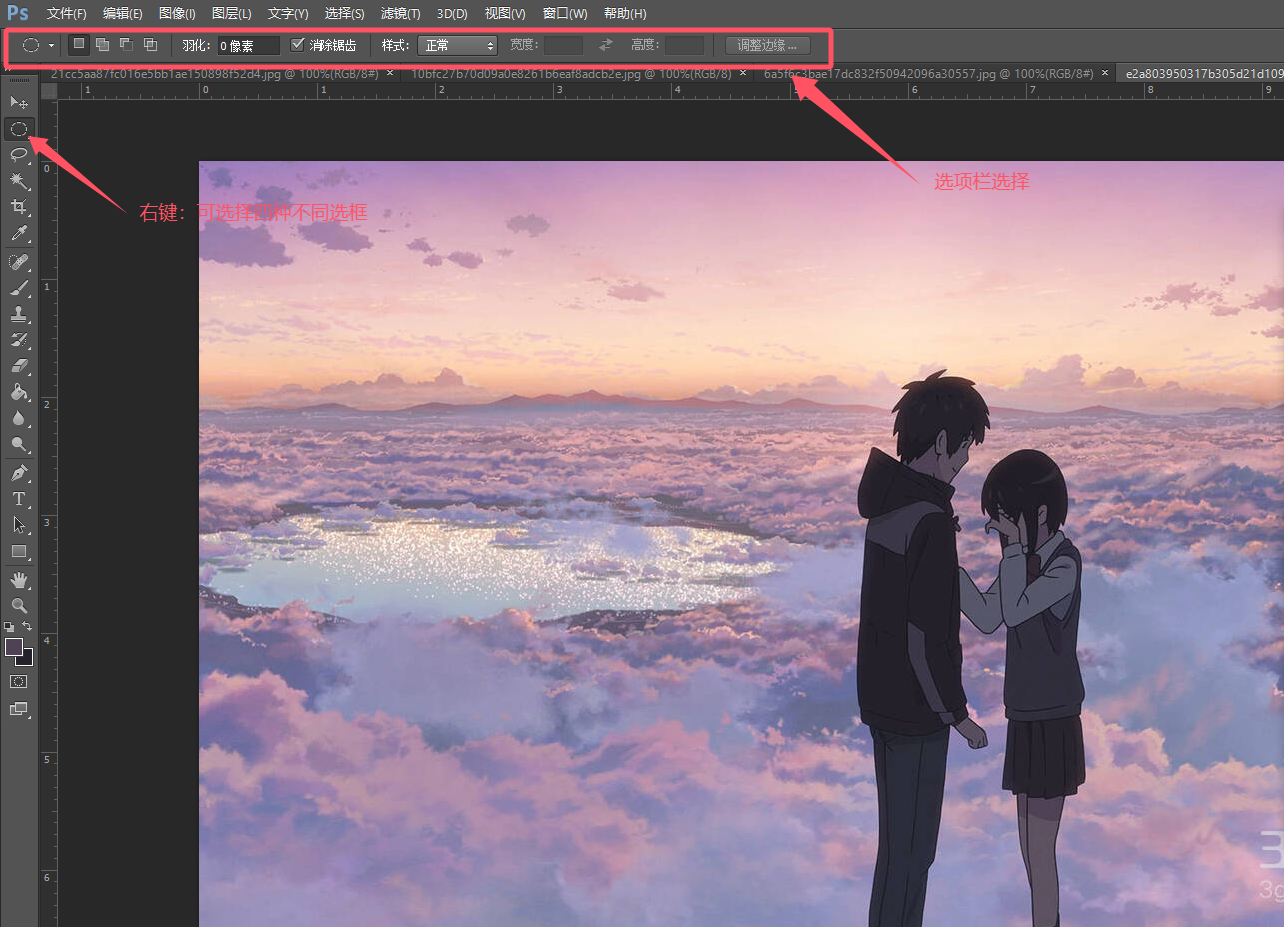This screenshot has width=1284, height=927.
Task: Open the 文件(F) menu
Action: pos(67,14)
